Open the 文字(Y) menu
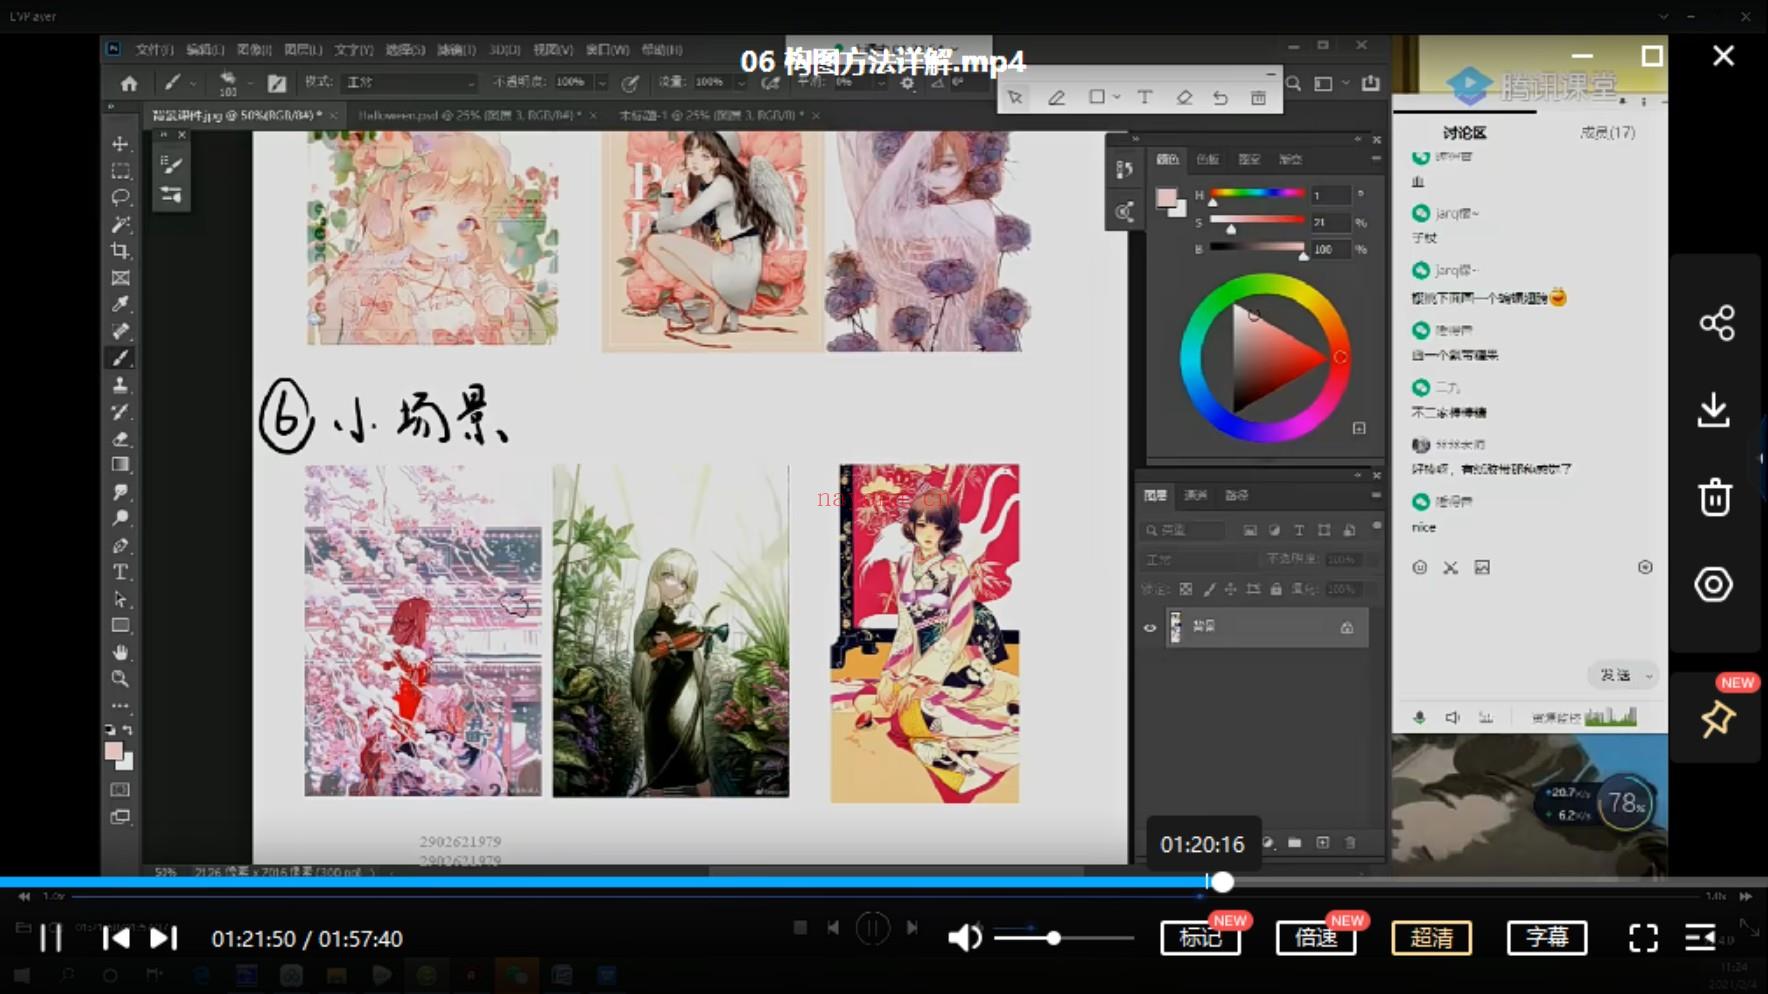 pos(353,49)
